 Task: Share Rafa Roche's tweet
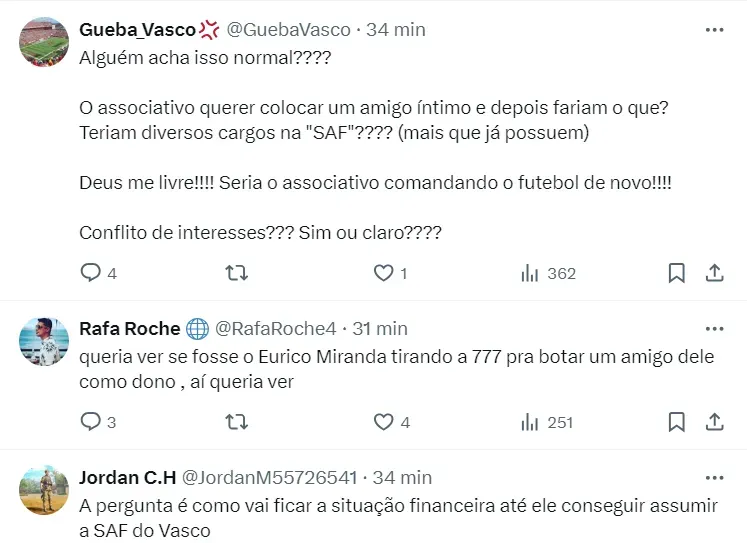(714, 422)
